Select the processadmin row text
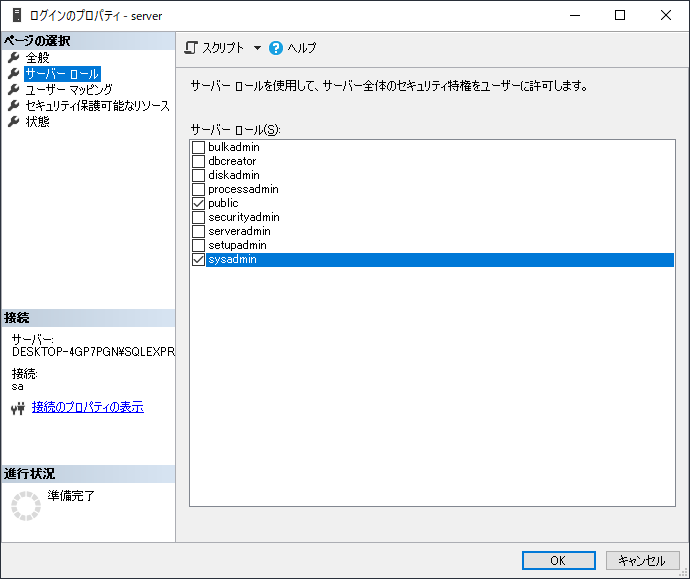Screen dimensions: 690x579 tap(243, 189)
